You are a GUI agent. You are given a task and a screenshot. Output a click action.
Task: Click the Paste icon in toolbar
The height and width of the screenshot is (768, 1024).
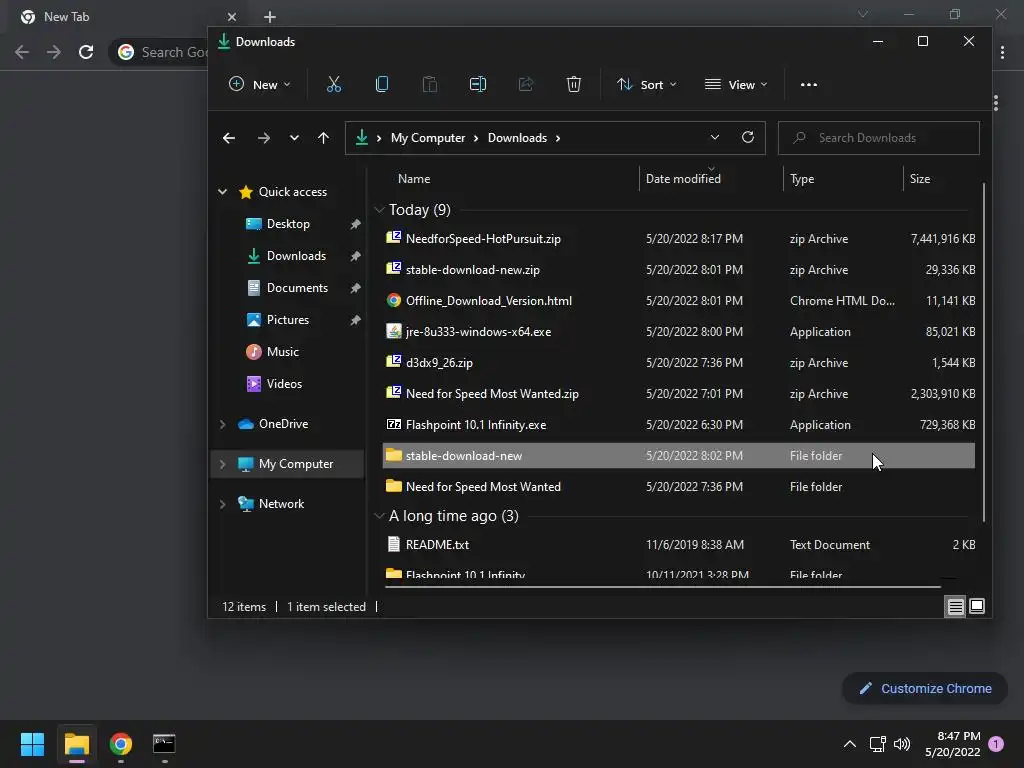pyautogui.click(x=430, y=84)
